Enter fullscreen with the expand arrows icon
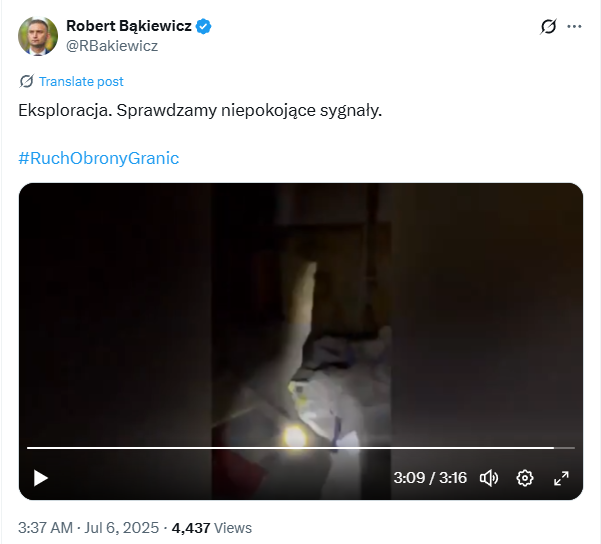Image resolution: width=601 pixels, height=544 pixels. pos(561,478)
